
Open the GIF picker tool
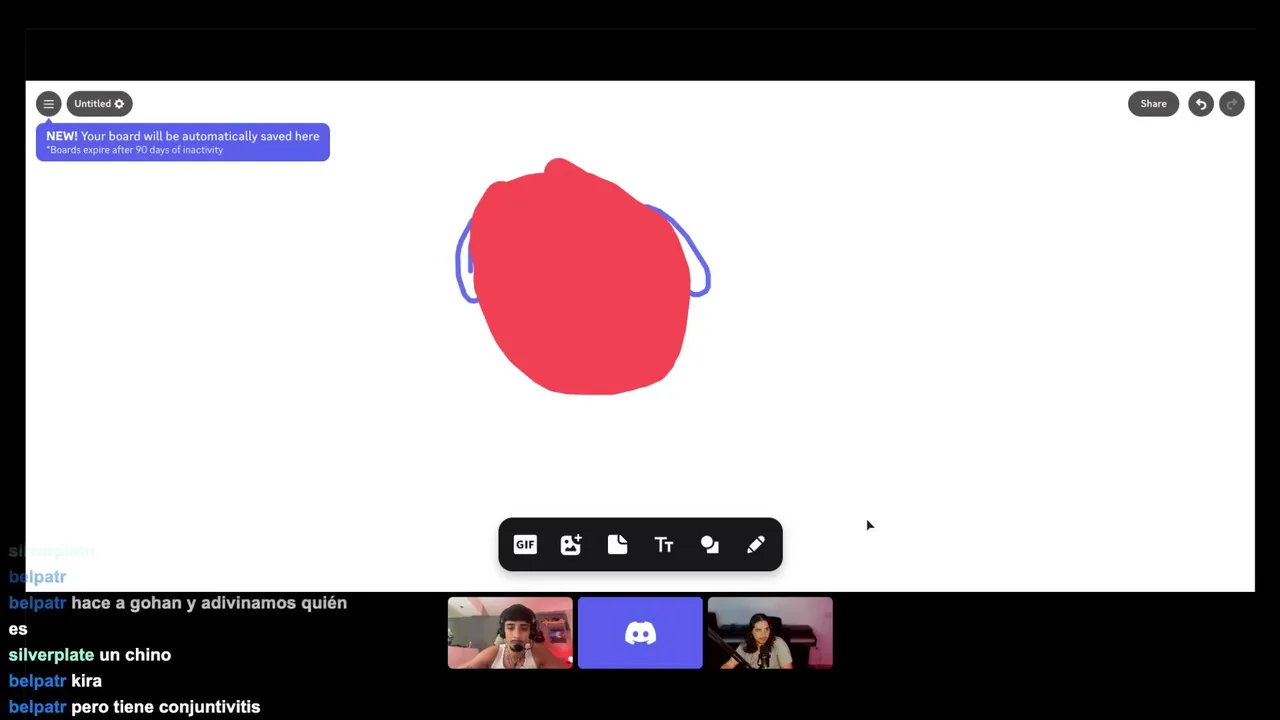[525, 545]
